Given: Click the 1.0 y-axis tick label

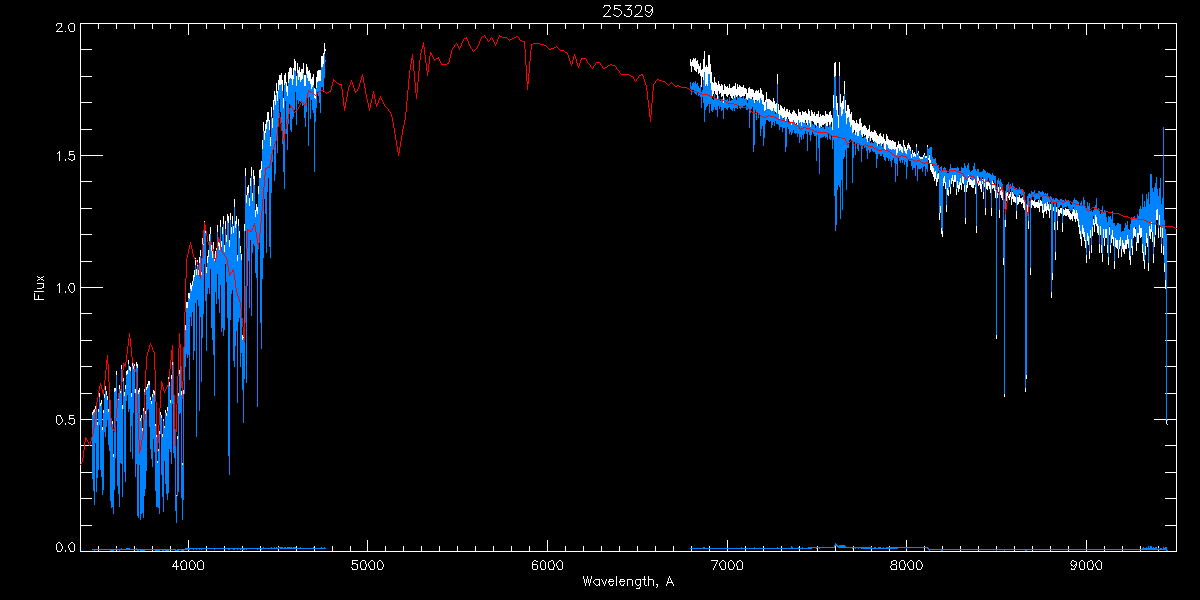Looking at the screenshot, I should tap(65, 288).
